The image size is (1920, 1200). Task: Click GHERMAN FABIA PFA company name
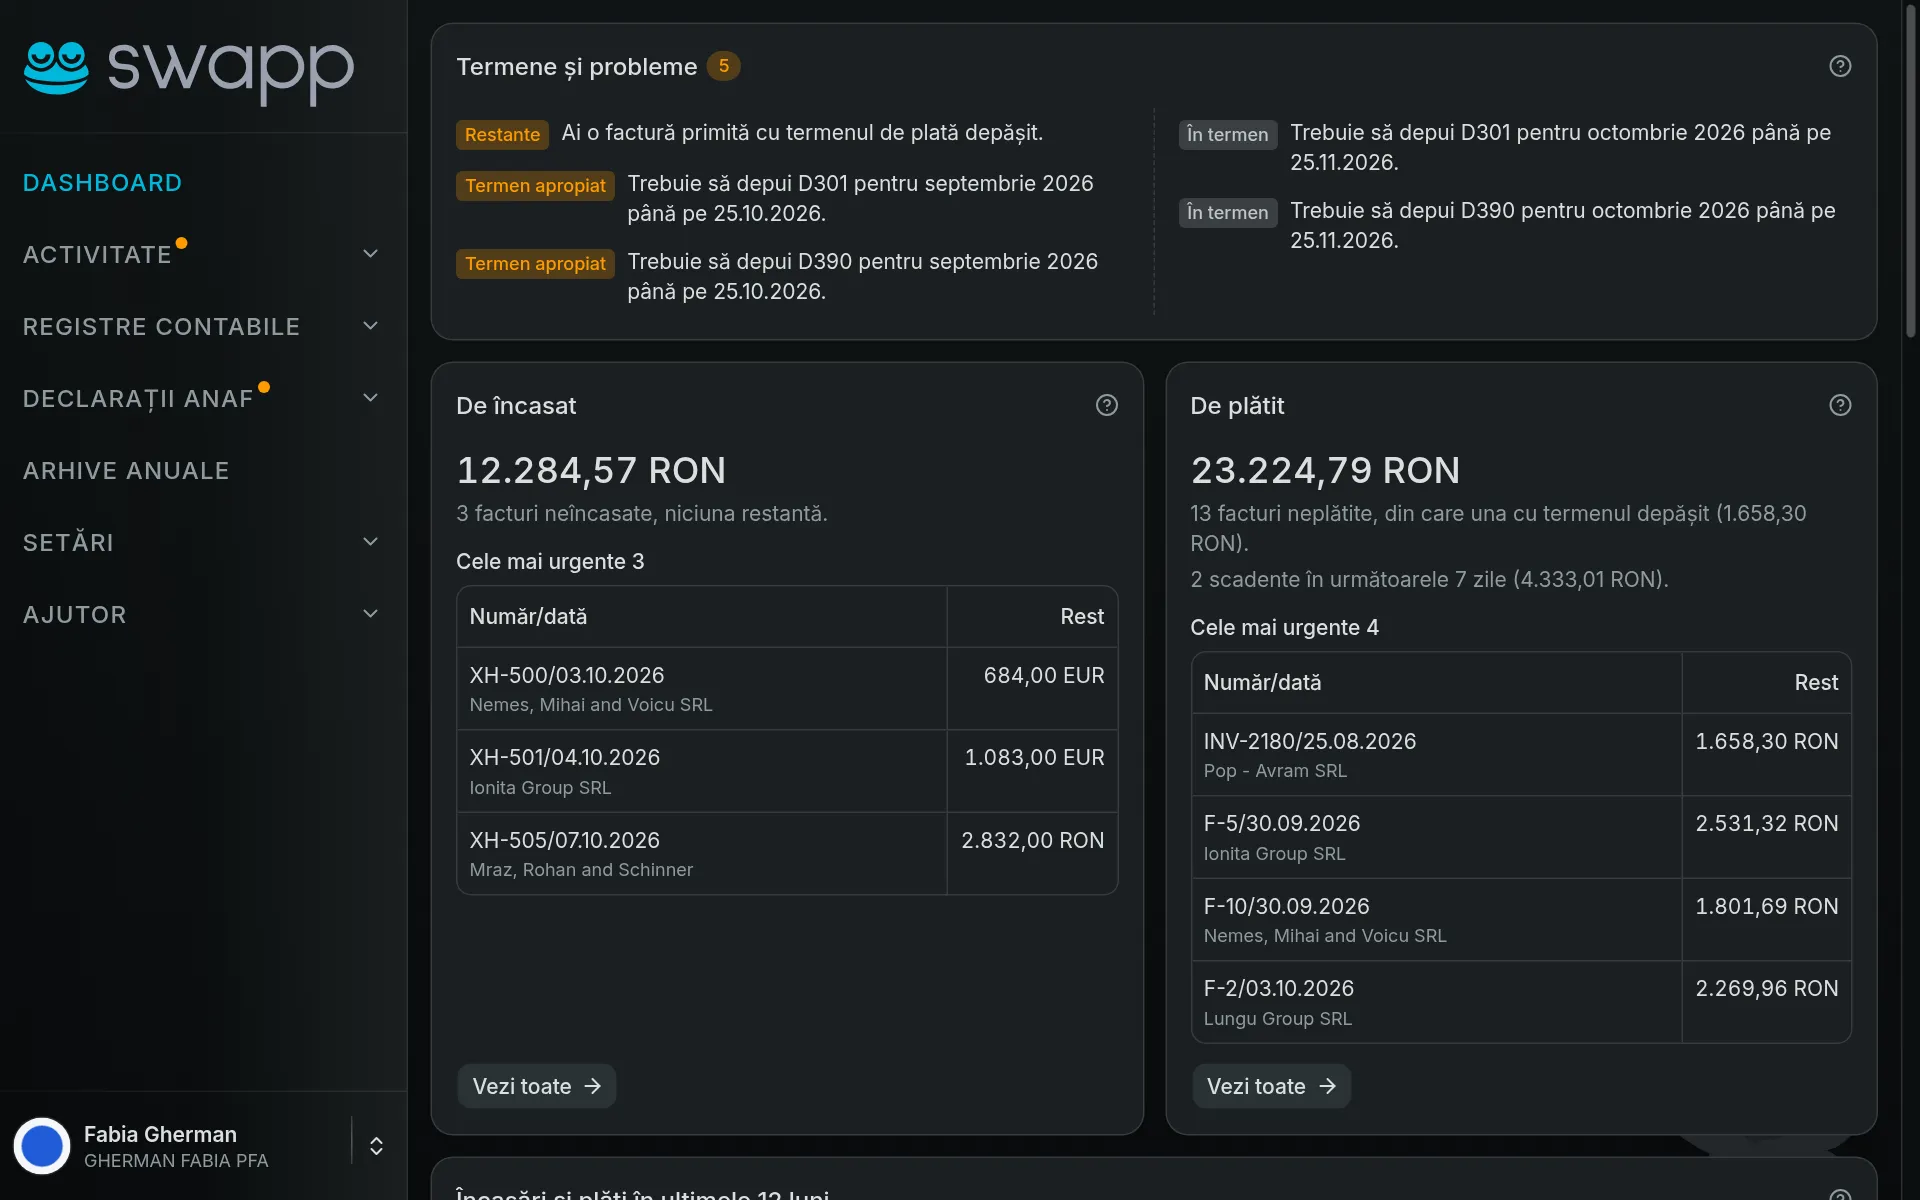coord(176,1161)
